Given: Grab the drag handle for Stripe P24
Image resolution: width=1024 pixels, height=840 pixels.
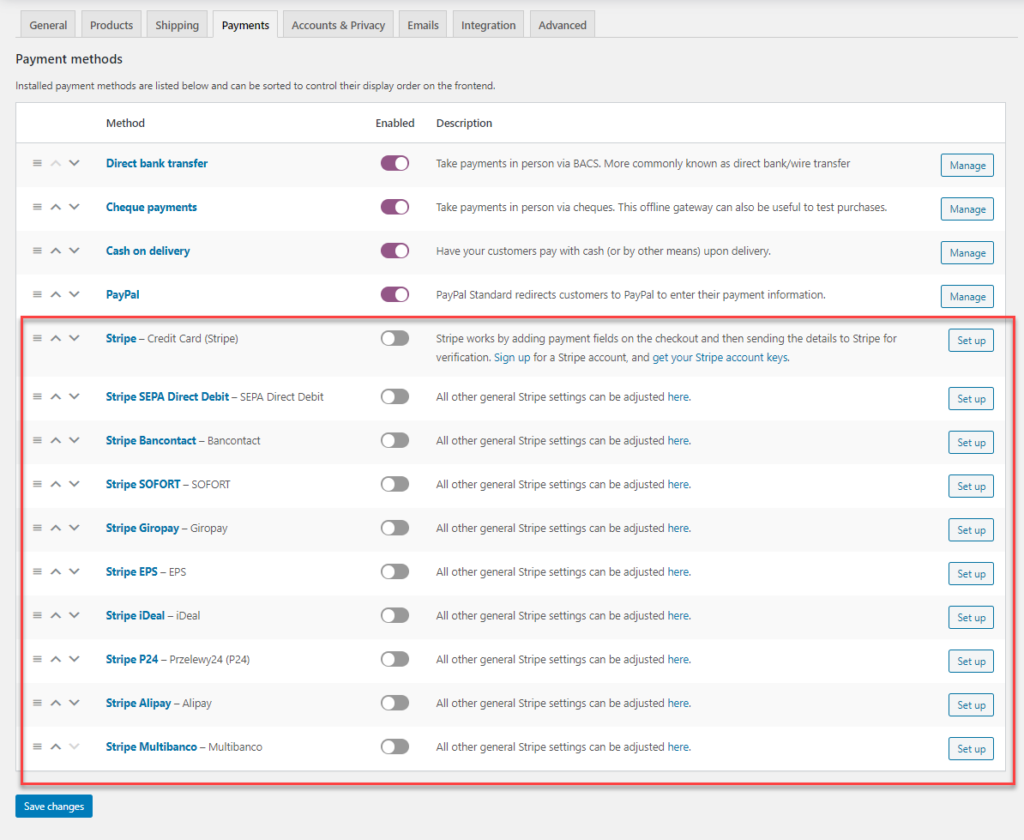Looking at the screenshot, I should pyautogui.click(x=37, y=659).
